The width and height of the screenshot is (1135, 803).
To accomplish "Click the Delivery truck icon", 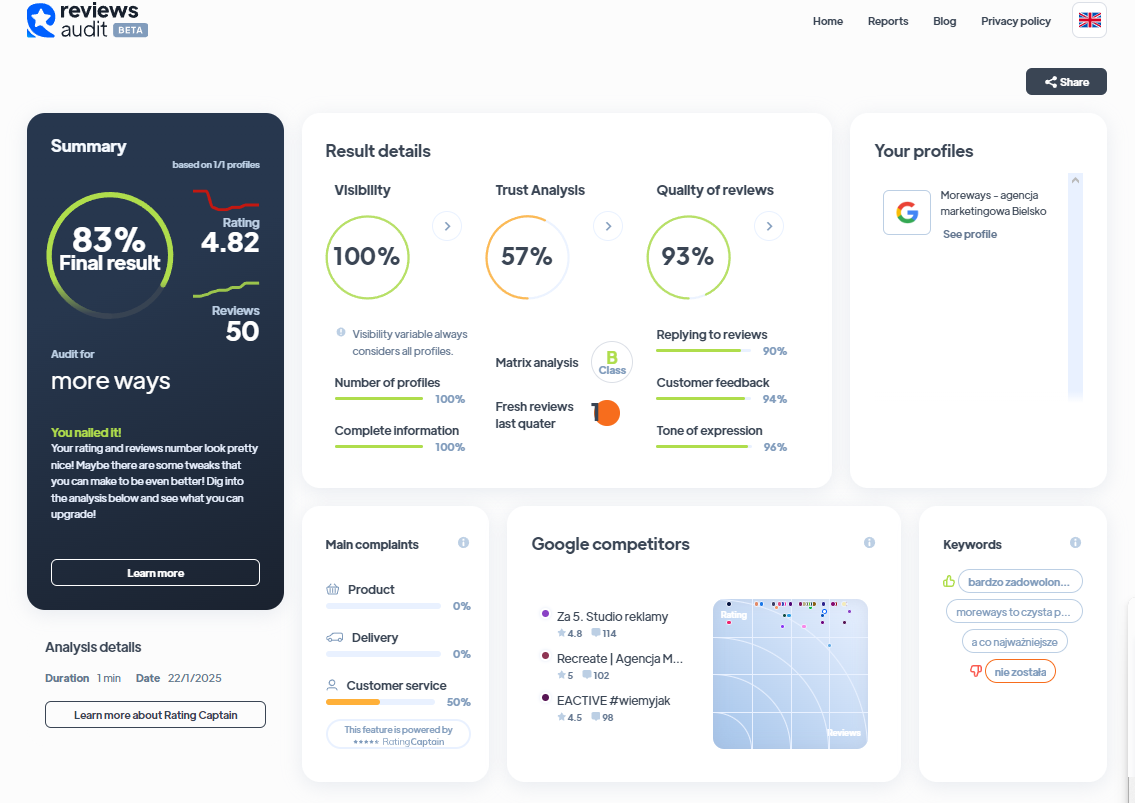I will [334, 638].
